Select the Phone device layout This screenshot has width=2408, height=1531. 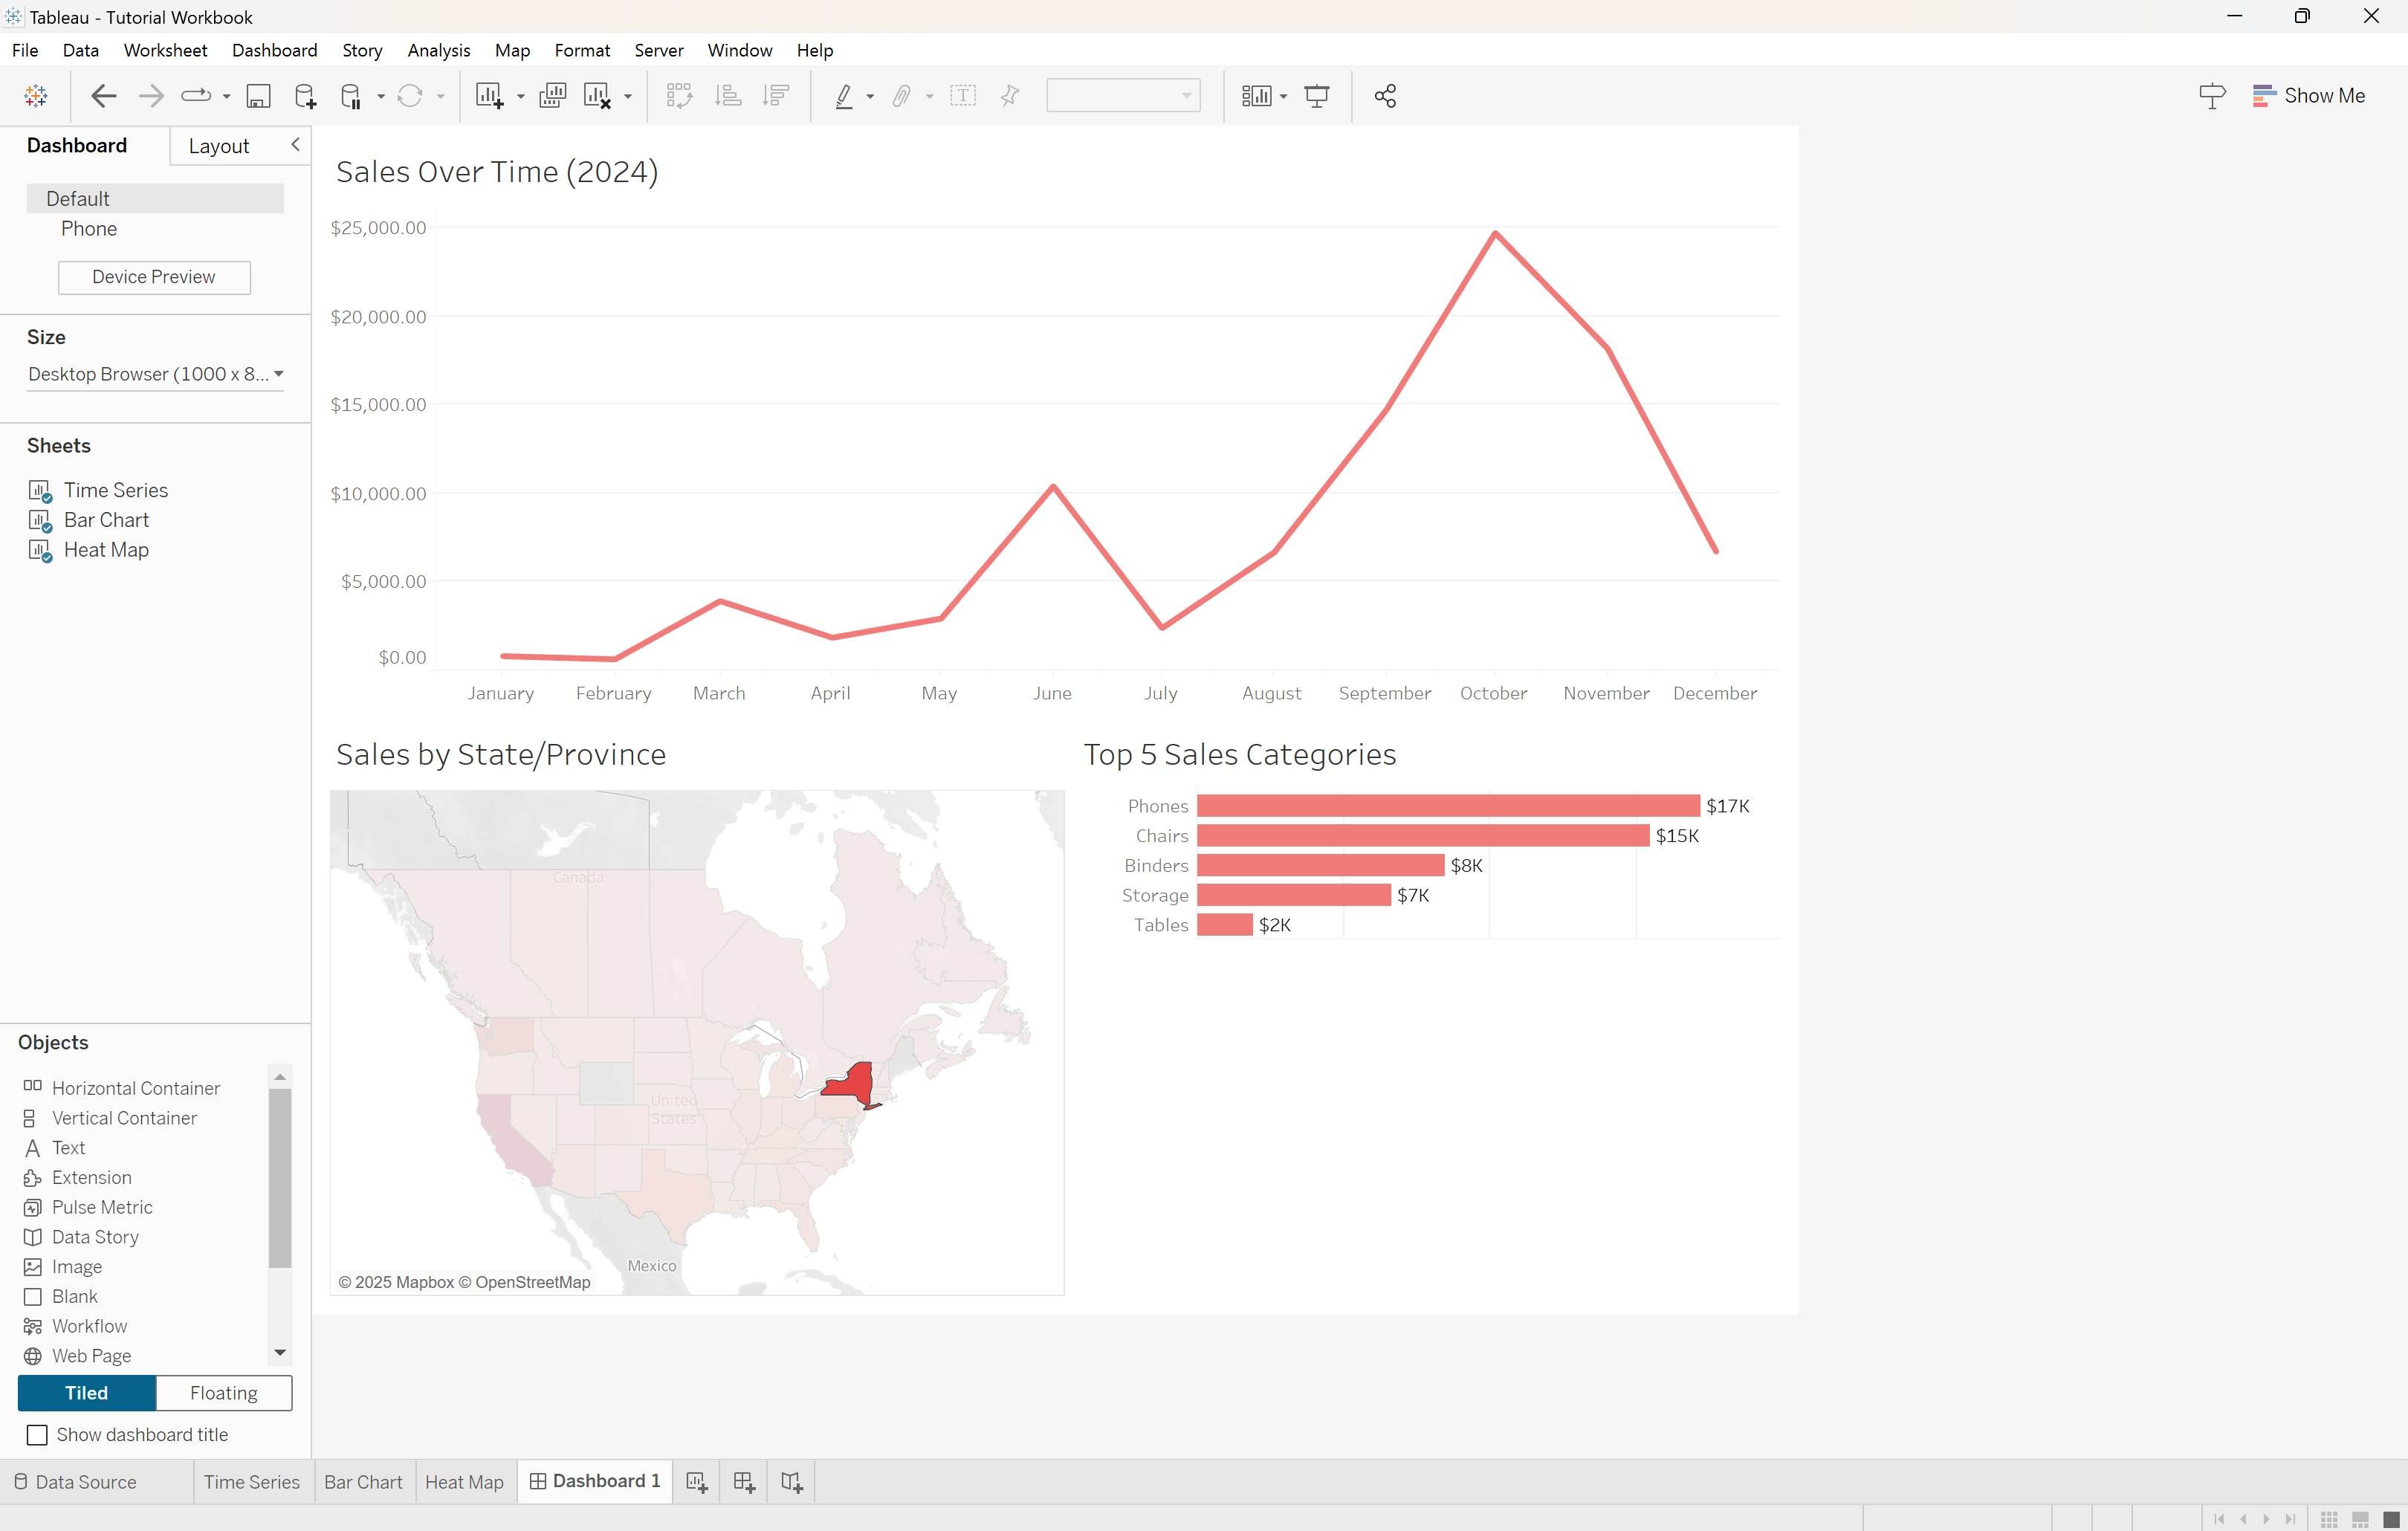(89, 229)
